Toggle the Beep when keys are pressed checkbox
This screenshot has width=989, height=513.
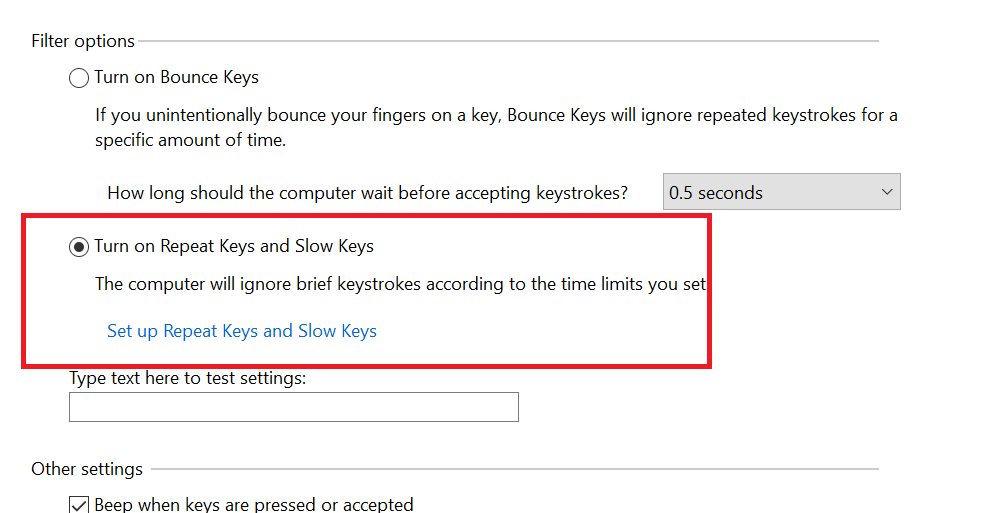click(79, 505)
